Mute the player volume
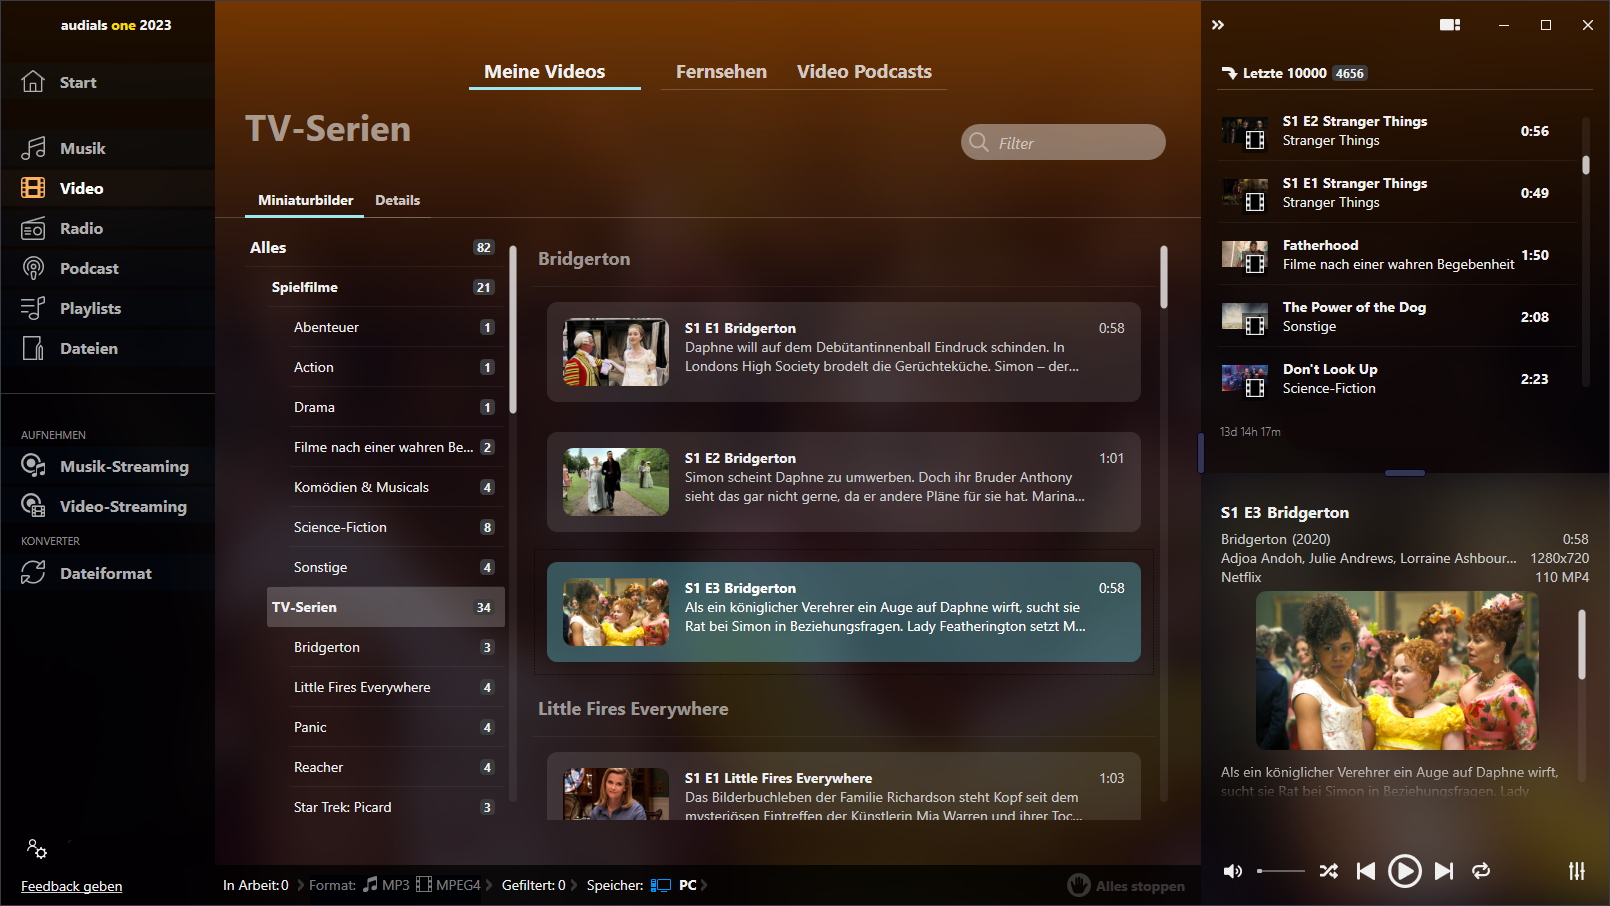This screenshot has height=906, width=1610. tap(1233, 871)
